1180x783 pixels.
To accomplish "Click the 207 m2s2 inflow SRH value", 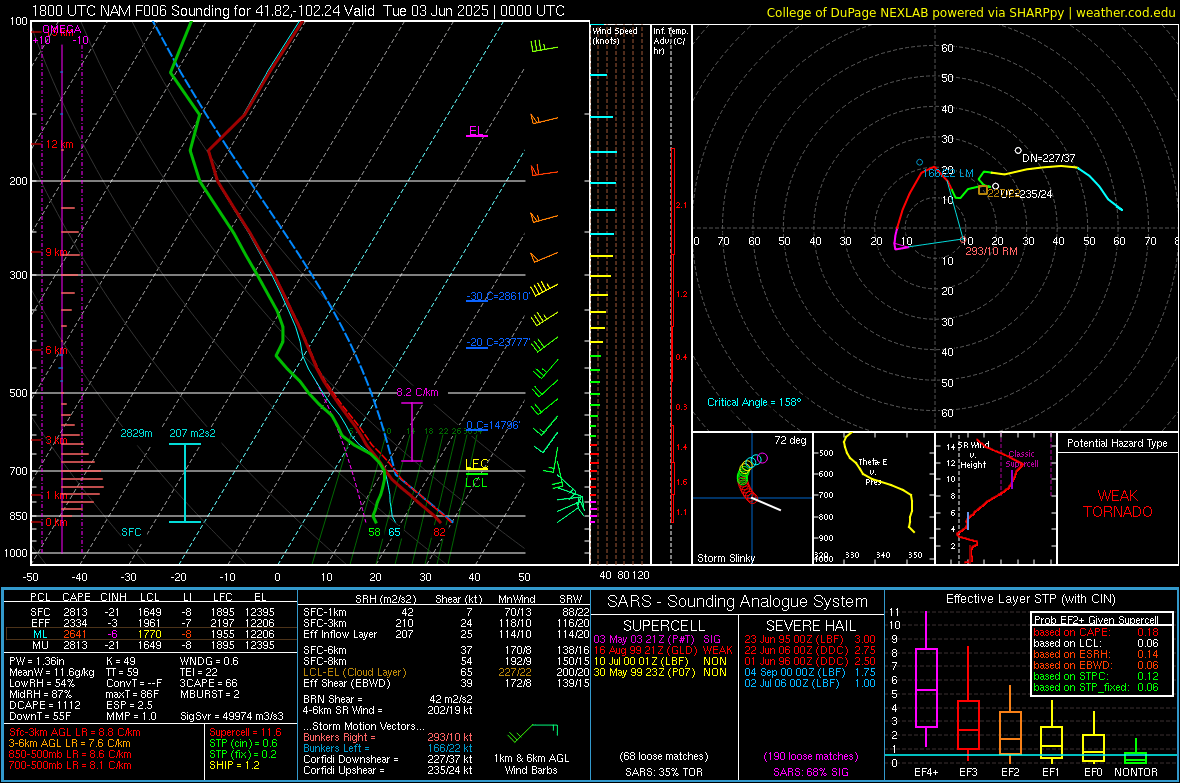I will click(193, 433).
